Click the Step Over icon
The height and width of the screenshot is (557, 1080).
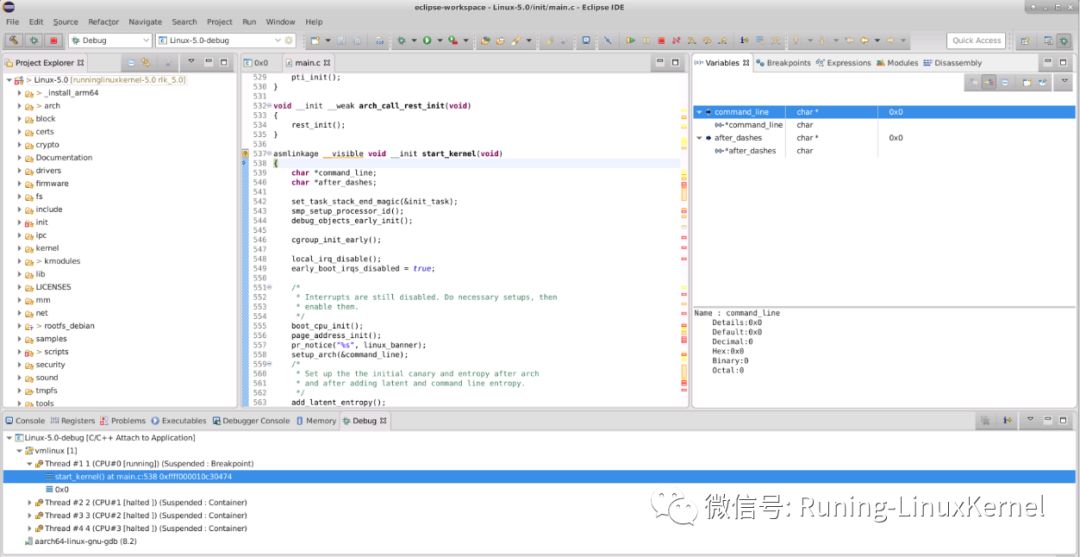[707, 40]
